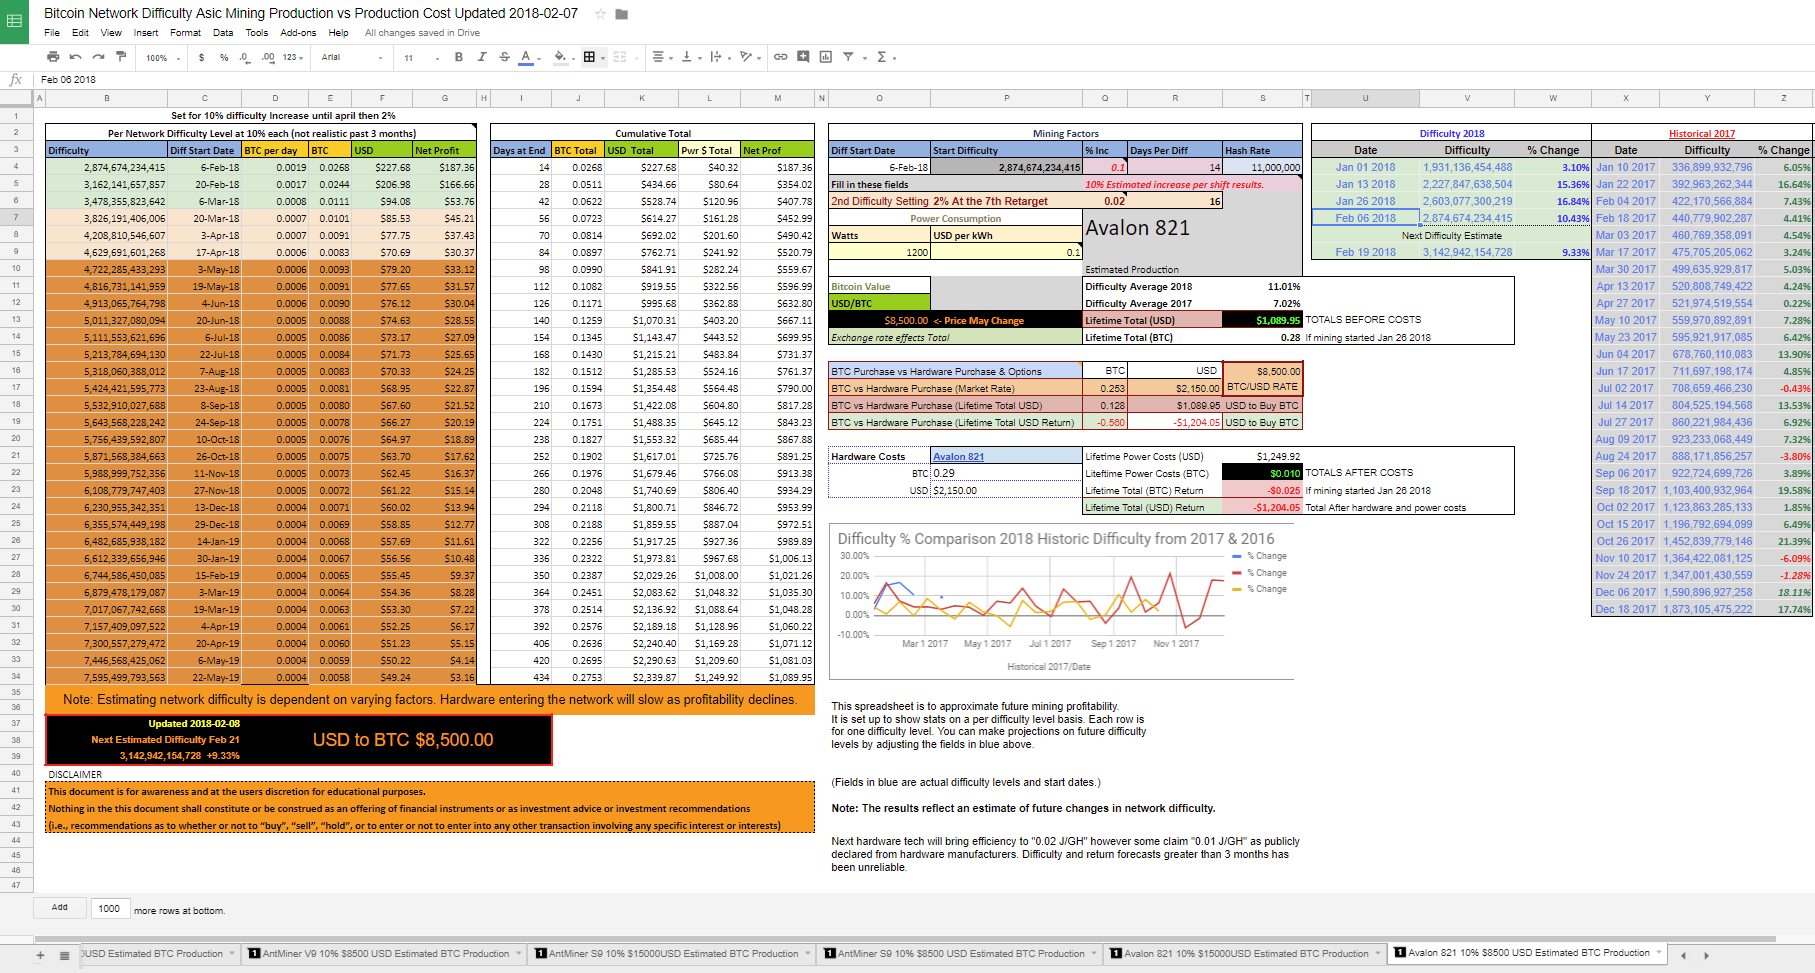Viewport: 1815px width, 973px height.
Task: Open the Add-ons menu
Action: coord(298,33)
